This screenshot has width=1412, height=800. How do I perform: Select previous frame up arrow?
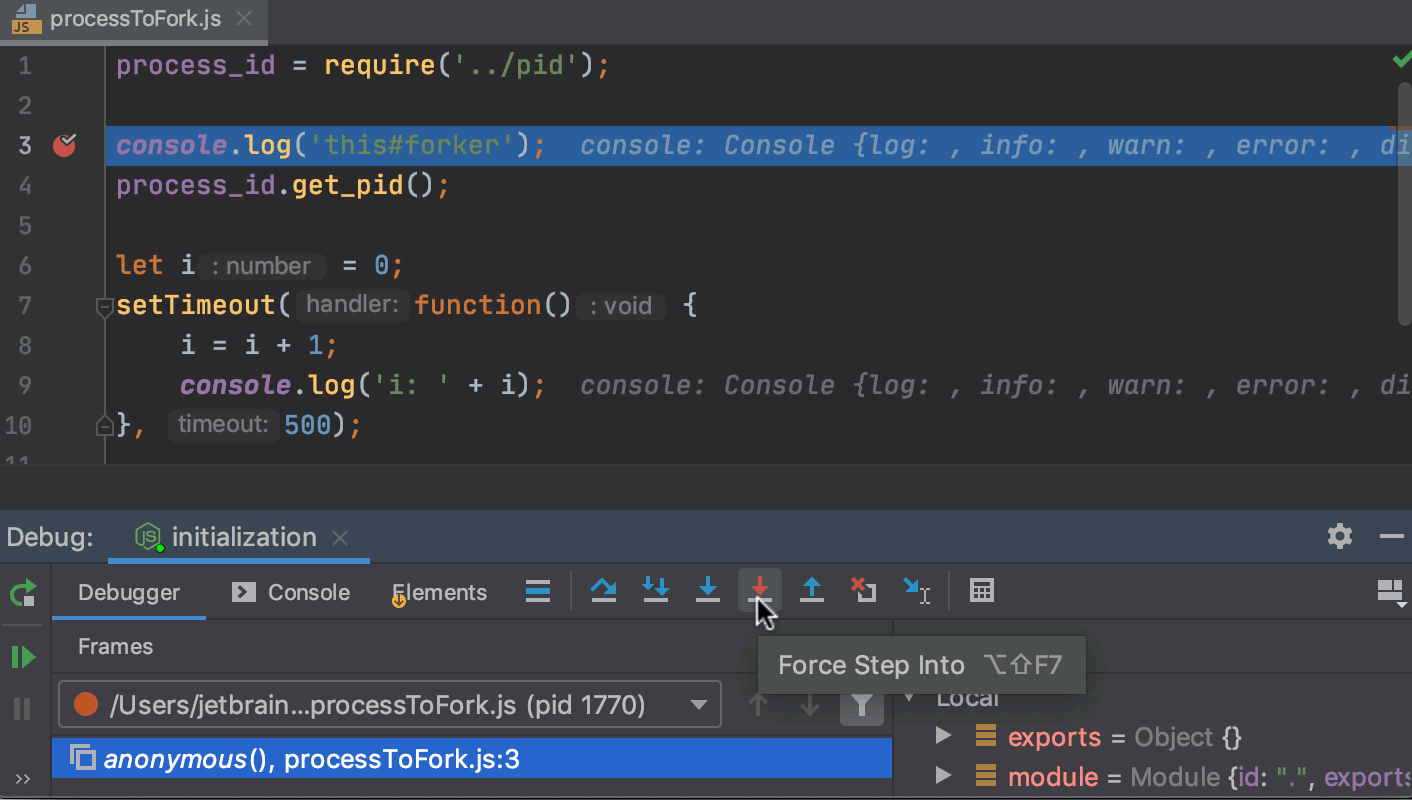click(758, 706)
